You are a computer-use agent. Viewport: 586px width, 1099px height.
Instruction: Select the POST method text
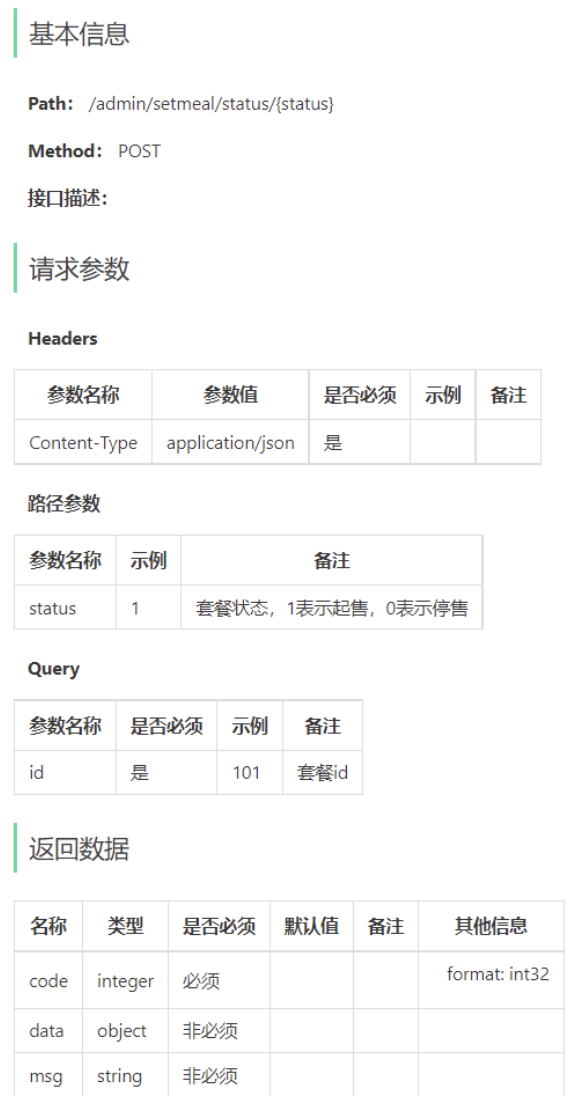point(139,151)
